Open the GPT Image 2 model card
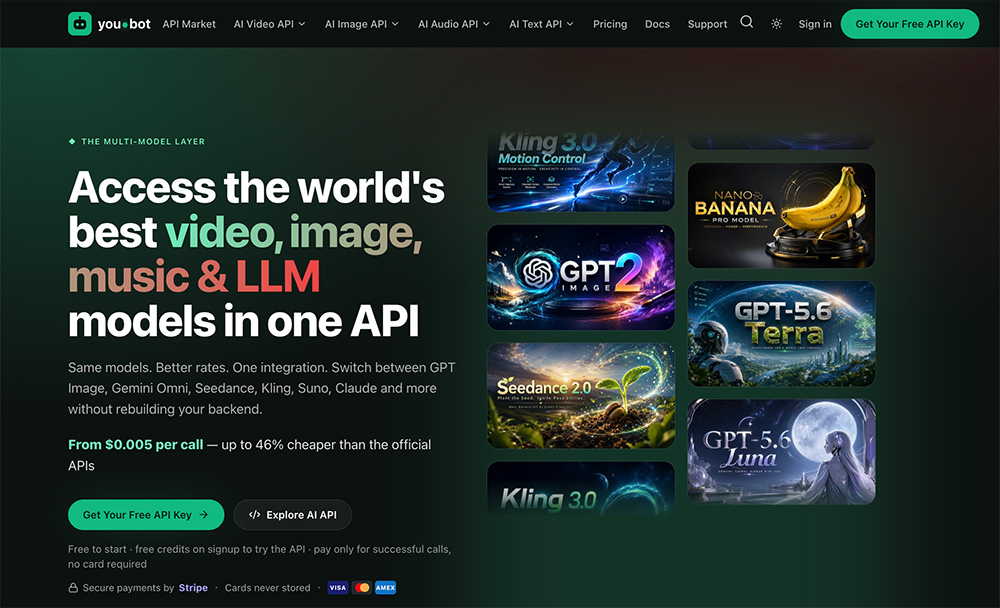The height and width of the screenshot is (608, 1000). (580, 277)
